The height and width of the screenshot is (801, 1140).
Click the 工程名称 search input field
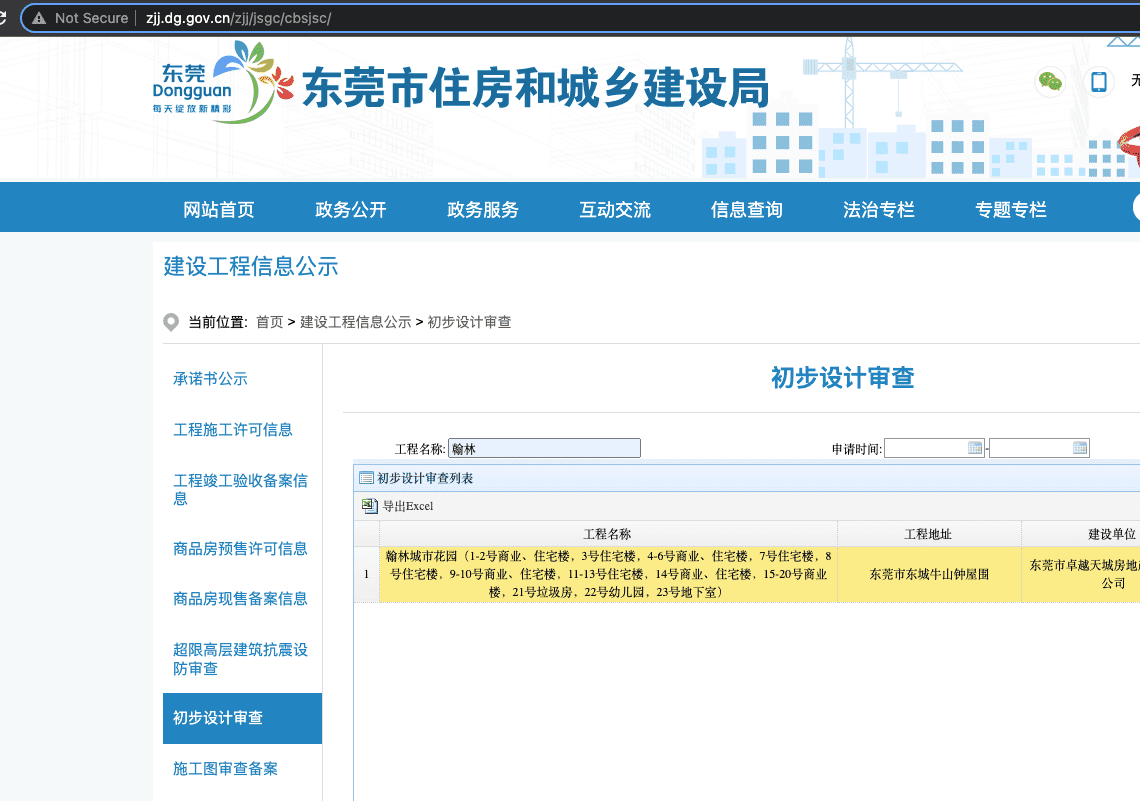544,448
